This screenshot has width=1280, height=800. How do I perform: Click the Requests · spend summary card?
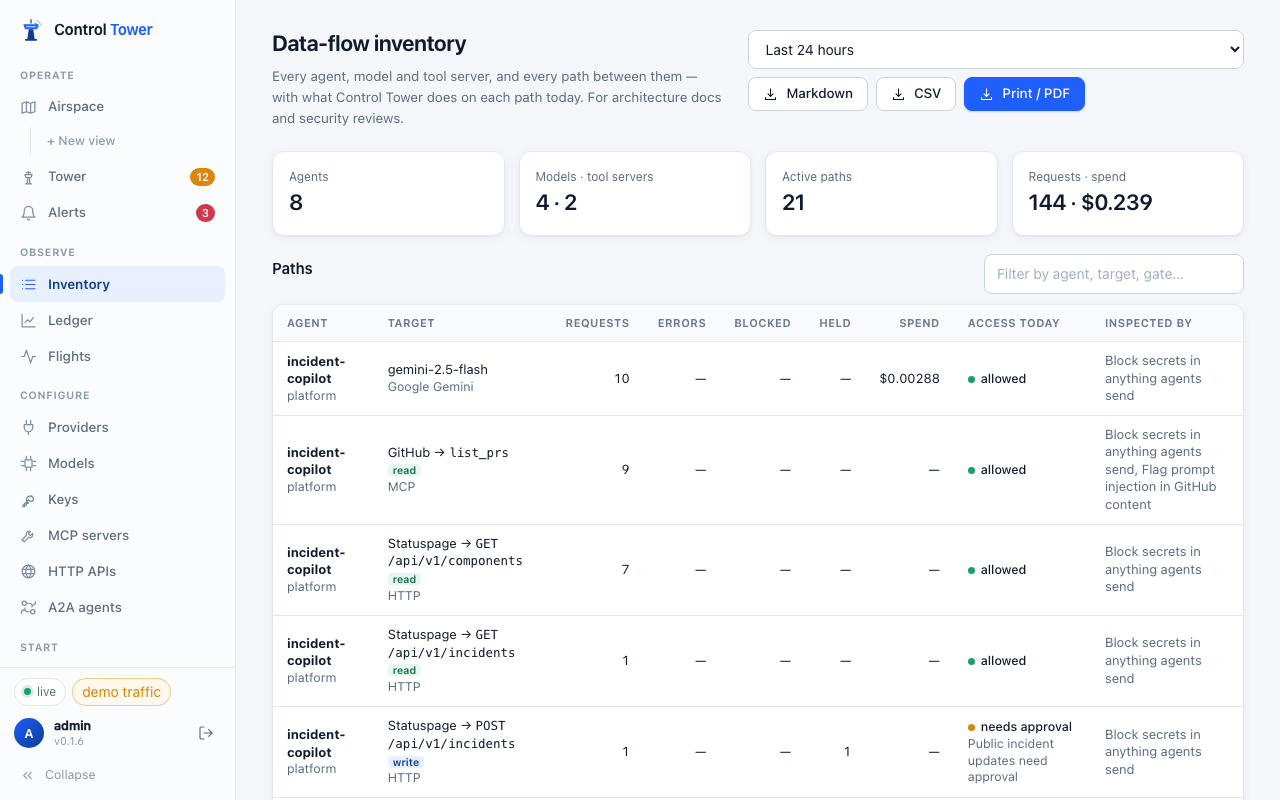1128,193
